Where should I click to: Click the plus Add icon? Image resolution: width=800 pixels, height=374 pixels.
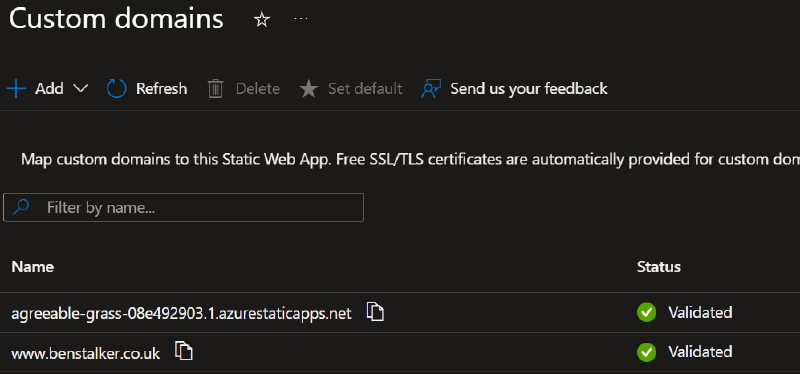[16, 89]
